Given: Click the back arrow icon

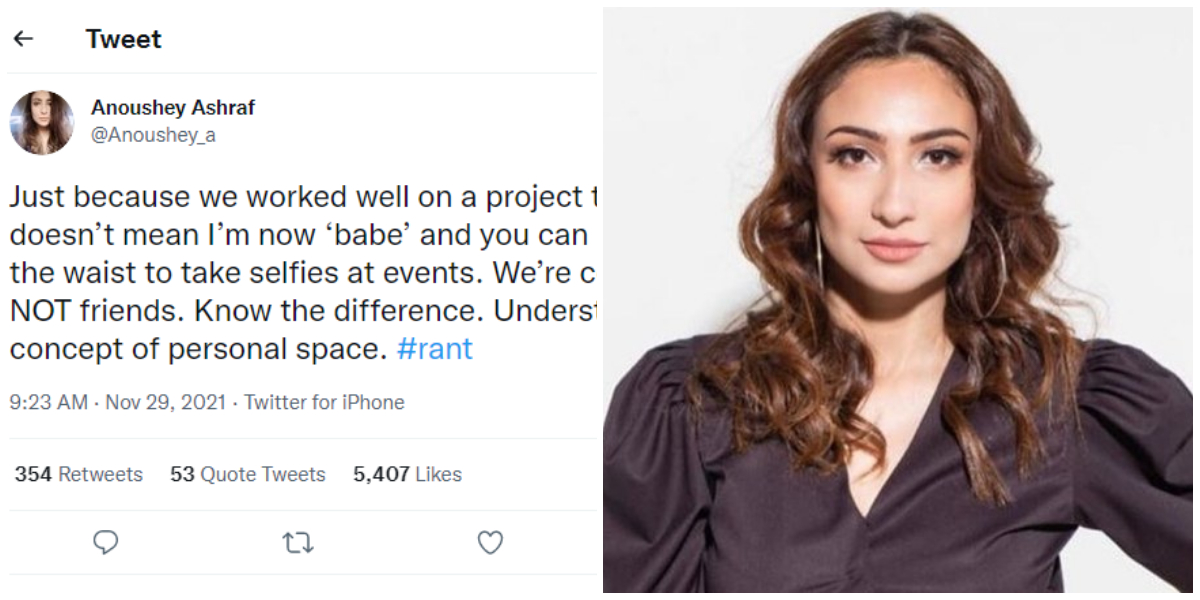Looking at the screenshot, I should (x=23, y=39).
